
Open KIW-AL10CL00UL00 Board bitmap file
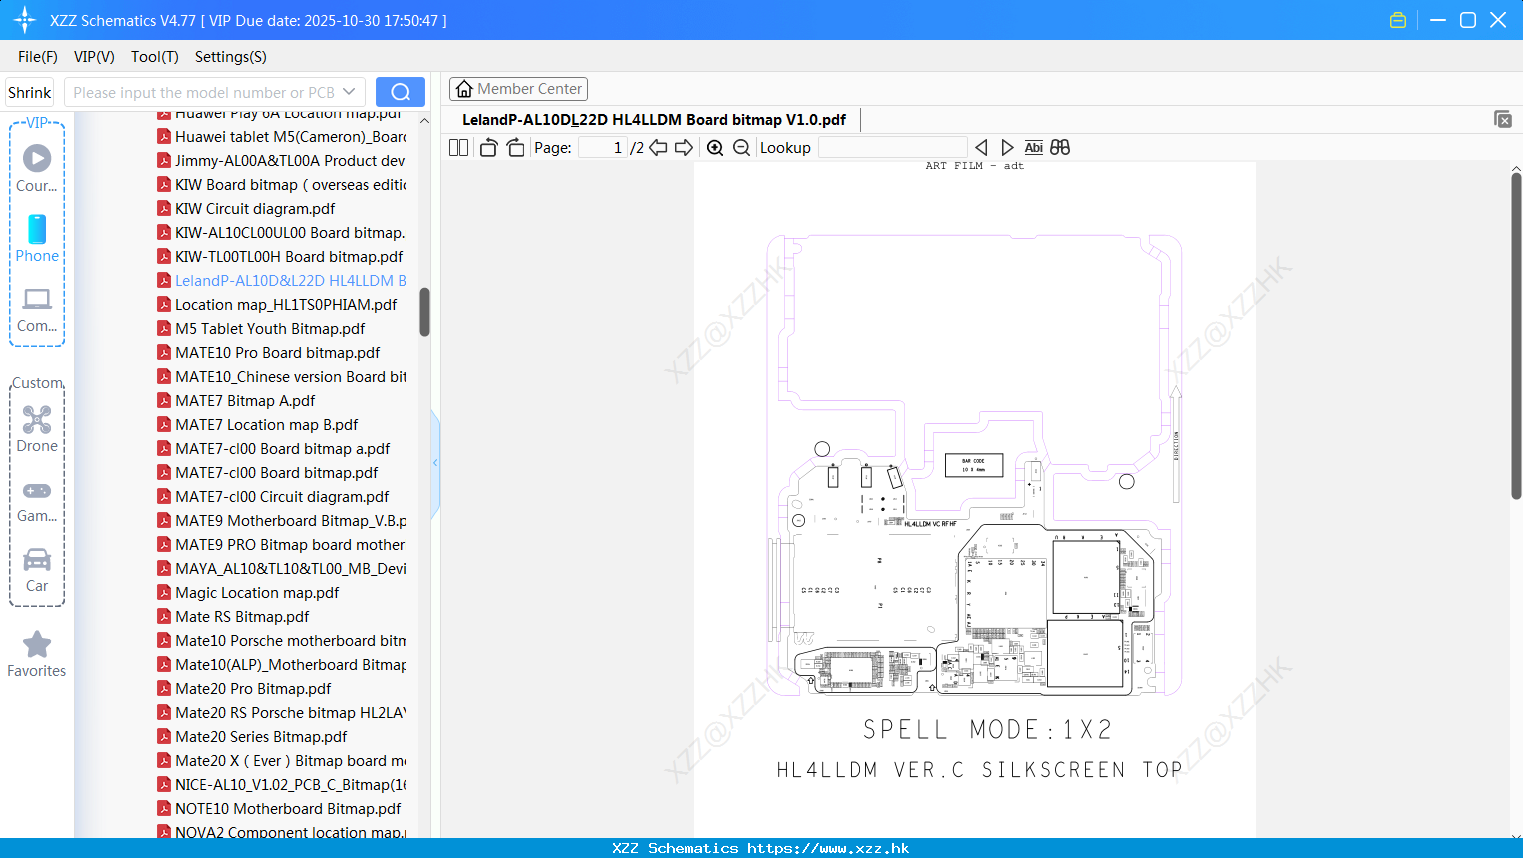coord(282,233)
